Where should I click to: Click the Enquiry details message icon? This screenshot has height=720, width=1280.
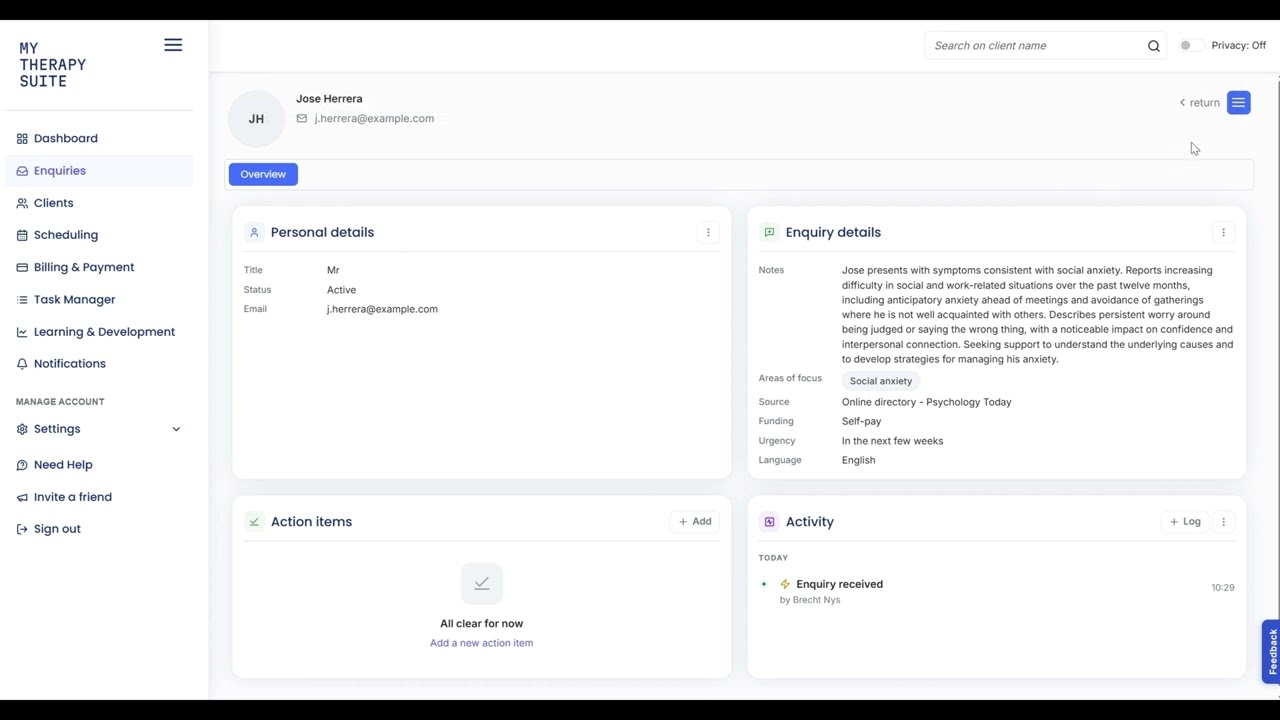[x=769, y=232]
